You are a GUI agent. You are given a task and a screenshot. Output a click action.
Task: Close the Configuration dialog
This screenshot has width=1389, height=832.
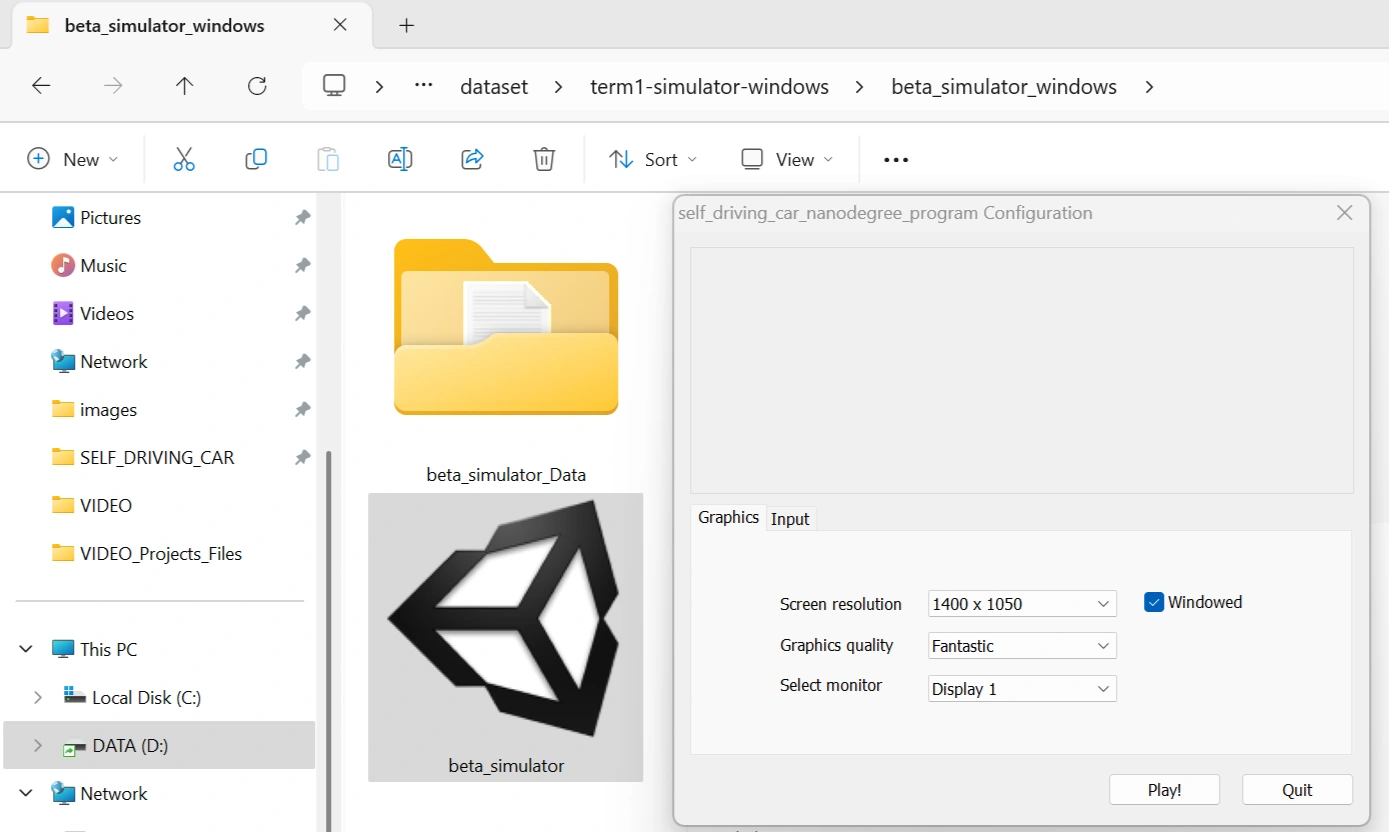(1345, 213)
